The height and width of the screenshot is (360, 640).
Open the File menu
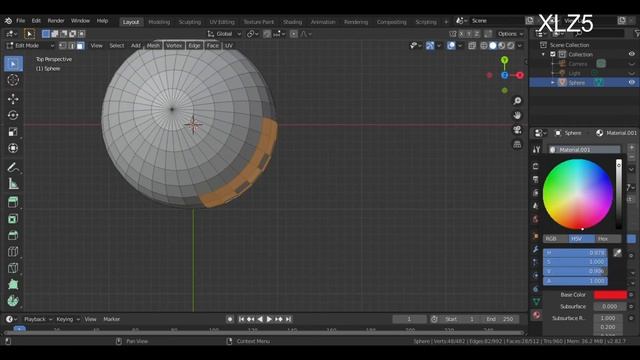(x=20, y=21)
